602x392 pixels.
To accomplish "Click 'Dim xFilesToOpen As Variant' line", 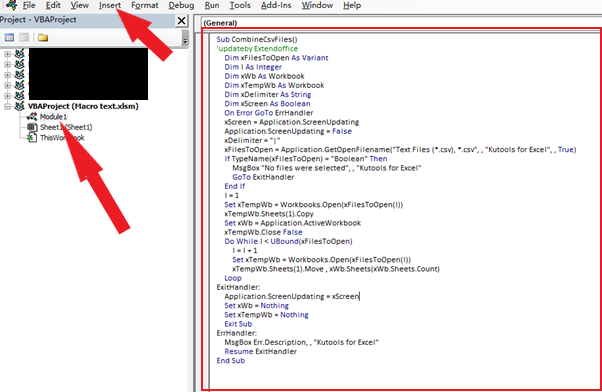I will (x=276, y=58).
